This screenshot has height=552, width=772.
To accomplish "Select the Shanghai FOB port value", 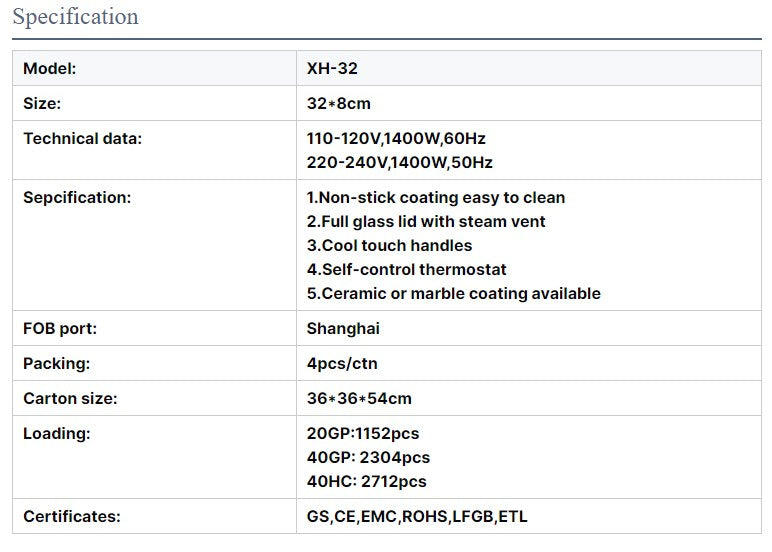I will [343, 328].
